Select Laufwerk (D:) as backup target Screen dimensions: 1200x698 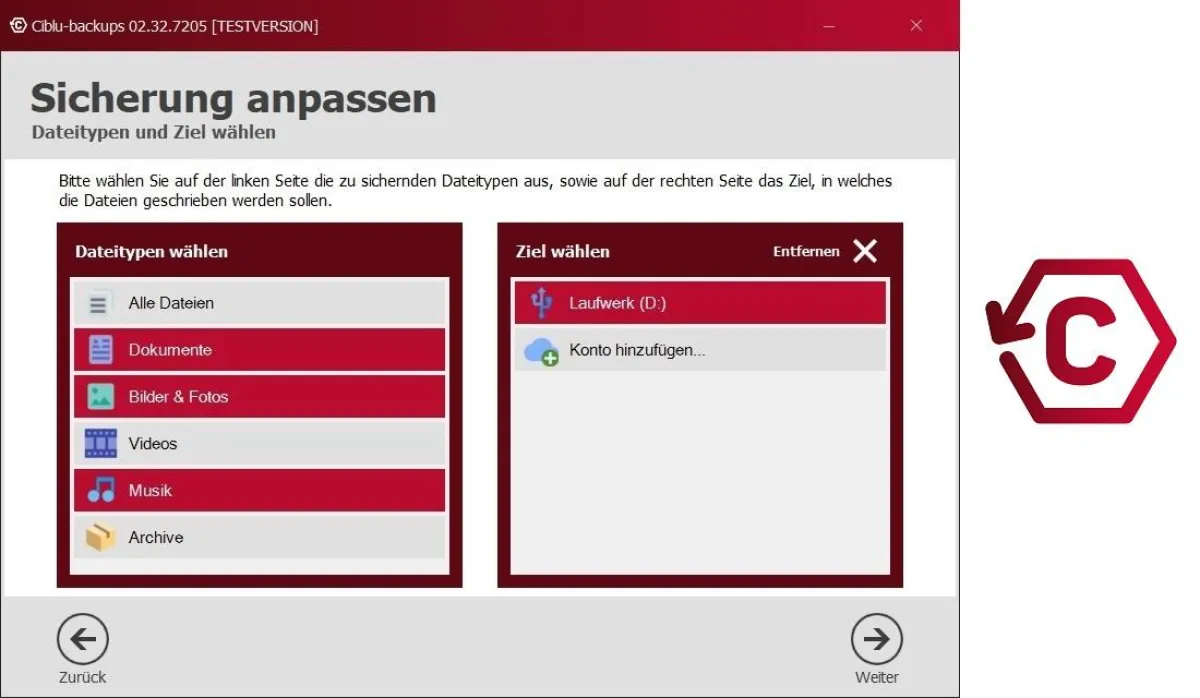pos(700,303)
